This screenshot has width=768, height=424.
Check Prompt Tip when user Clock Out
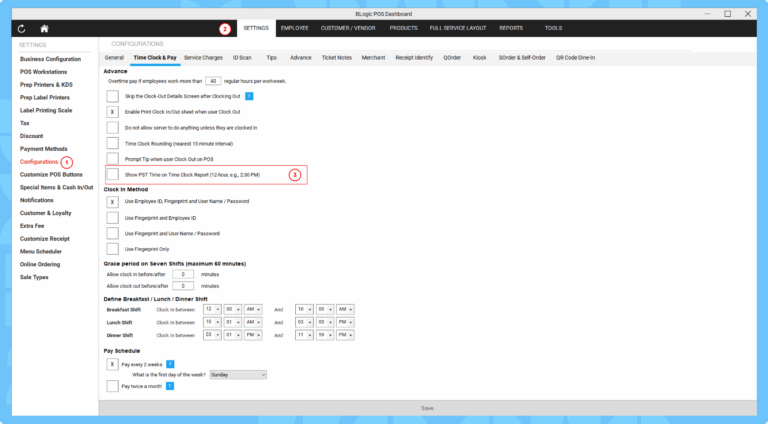pyautogui.click(x=113, y=159)
